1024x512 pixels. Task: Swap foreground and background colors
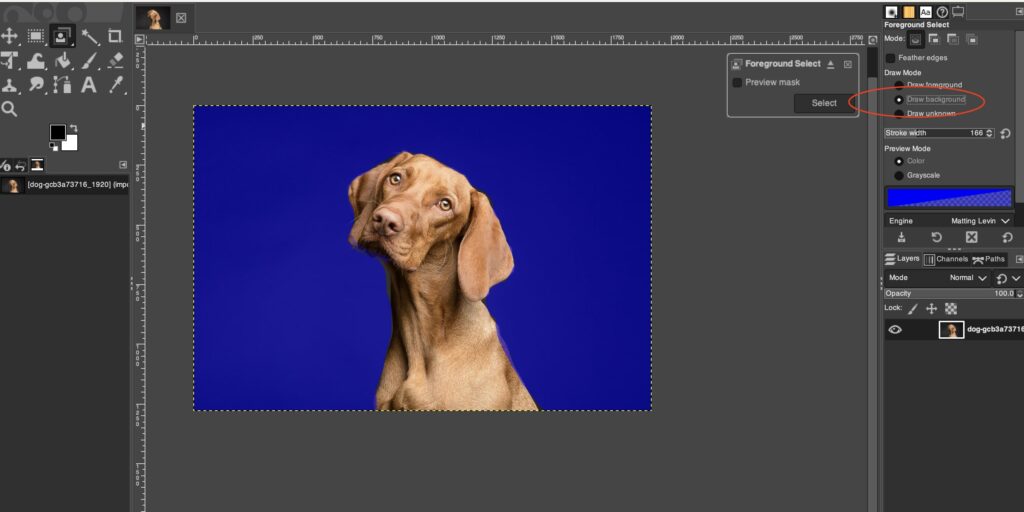pyautogui.click(x=74, y=128)
